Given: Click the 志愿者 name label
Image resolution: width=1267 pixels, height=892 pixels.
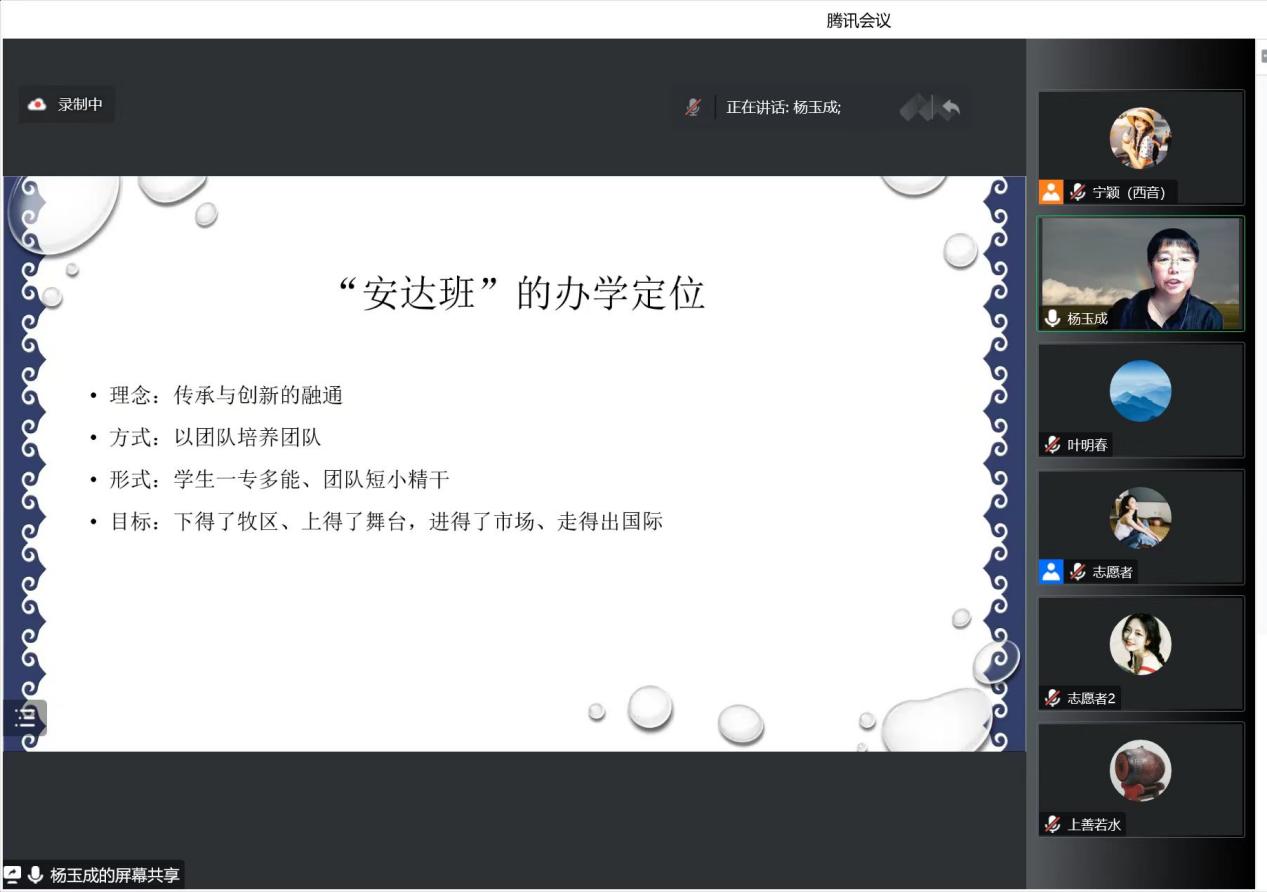Looking at the screenshot, I should [1112, 572].
